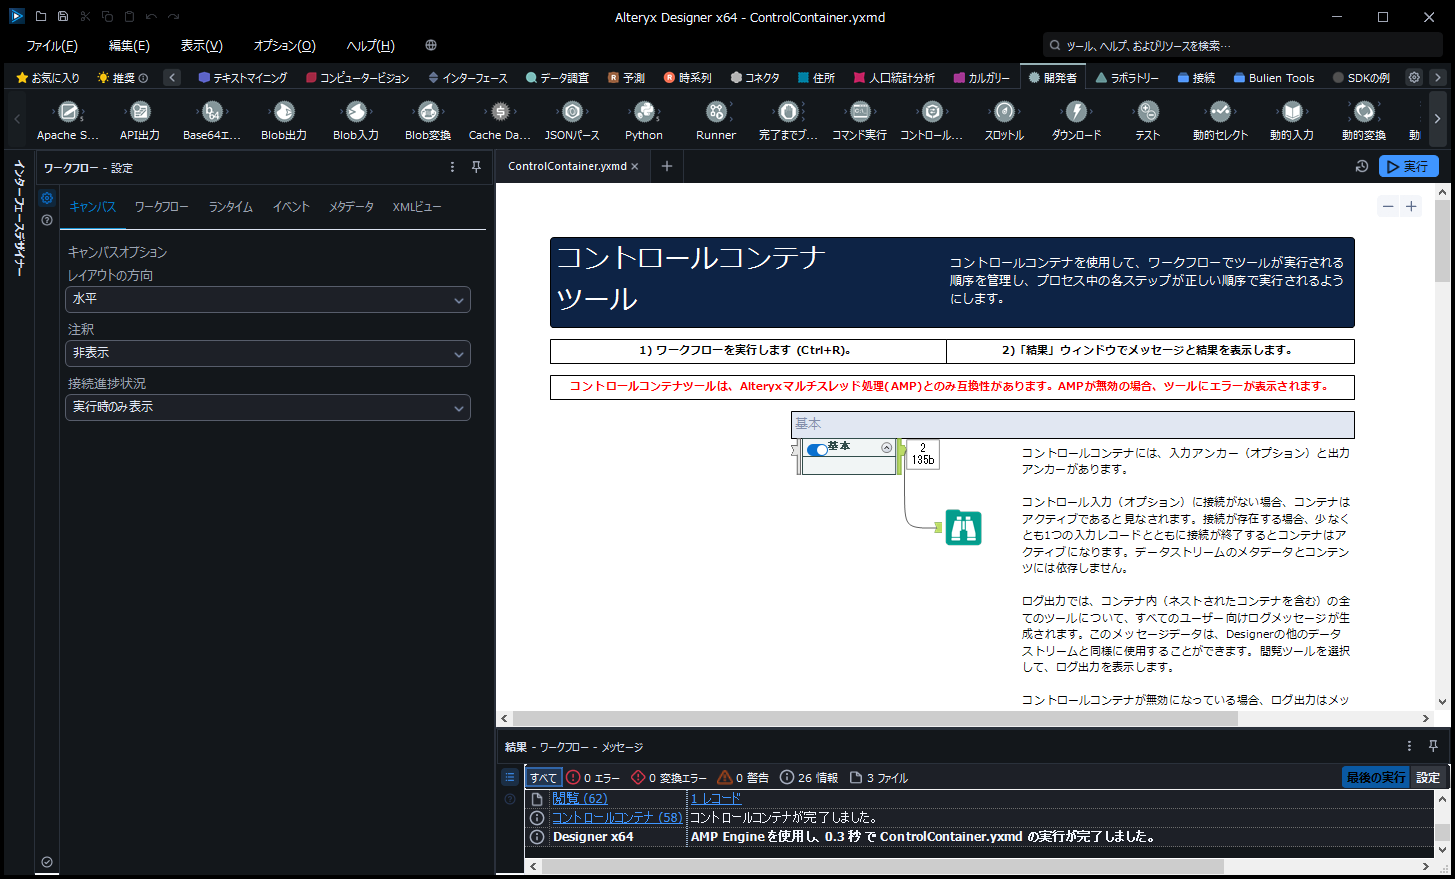Select the ダウンロード tool
Screen dimensions: 1455x879
[1075, 119]
